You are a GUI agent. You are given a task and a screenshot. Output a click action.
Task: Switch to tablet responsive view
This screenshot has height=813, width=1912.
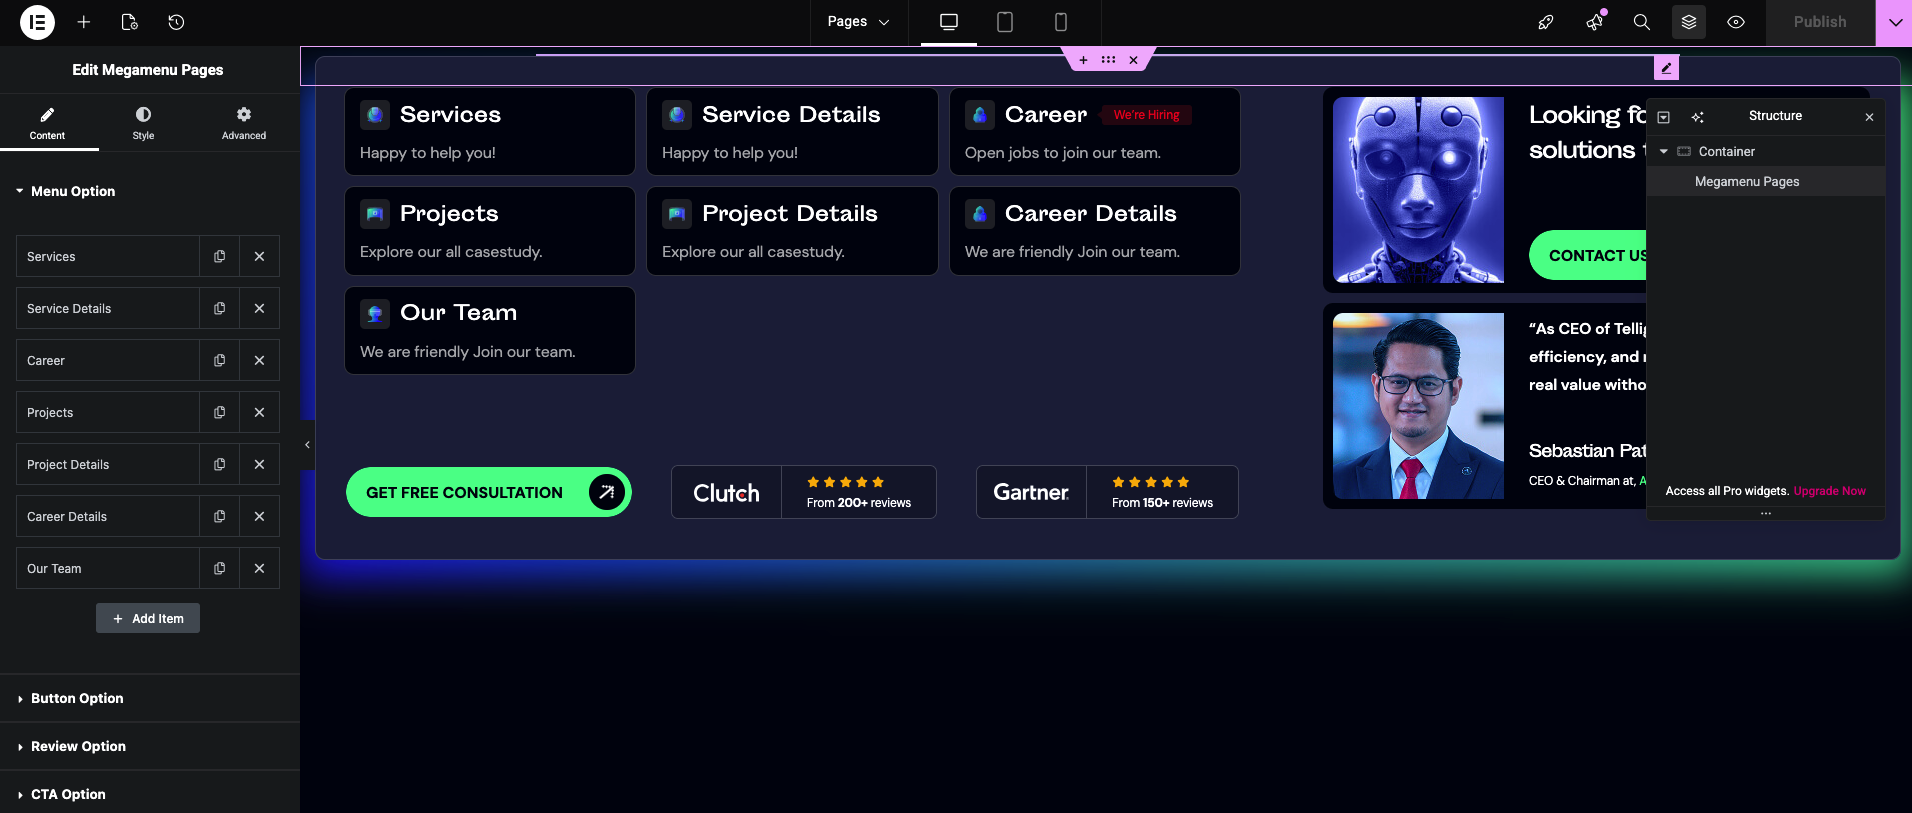pyautogui.click(x=1004, y=22)
